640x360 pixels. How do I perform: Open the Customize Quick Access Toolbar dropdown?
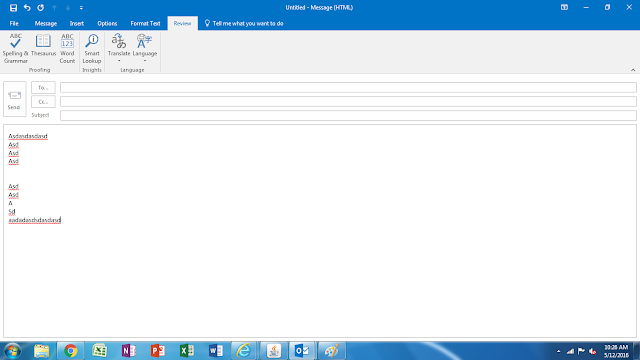(x=81, y=8)
